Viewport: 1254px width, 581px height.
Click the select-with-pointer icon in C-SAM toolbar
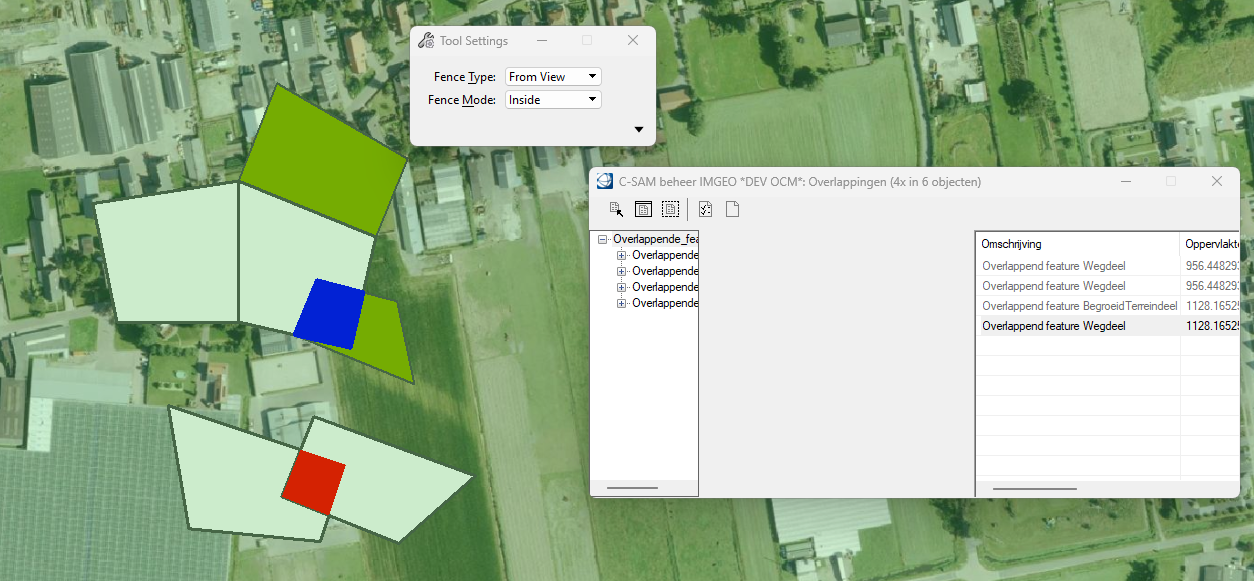pos(616,209)
